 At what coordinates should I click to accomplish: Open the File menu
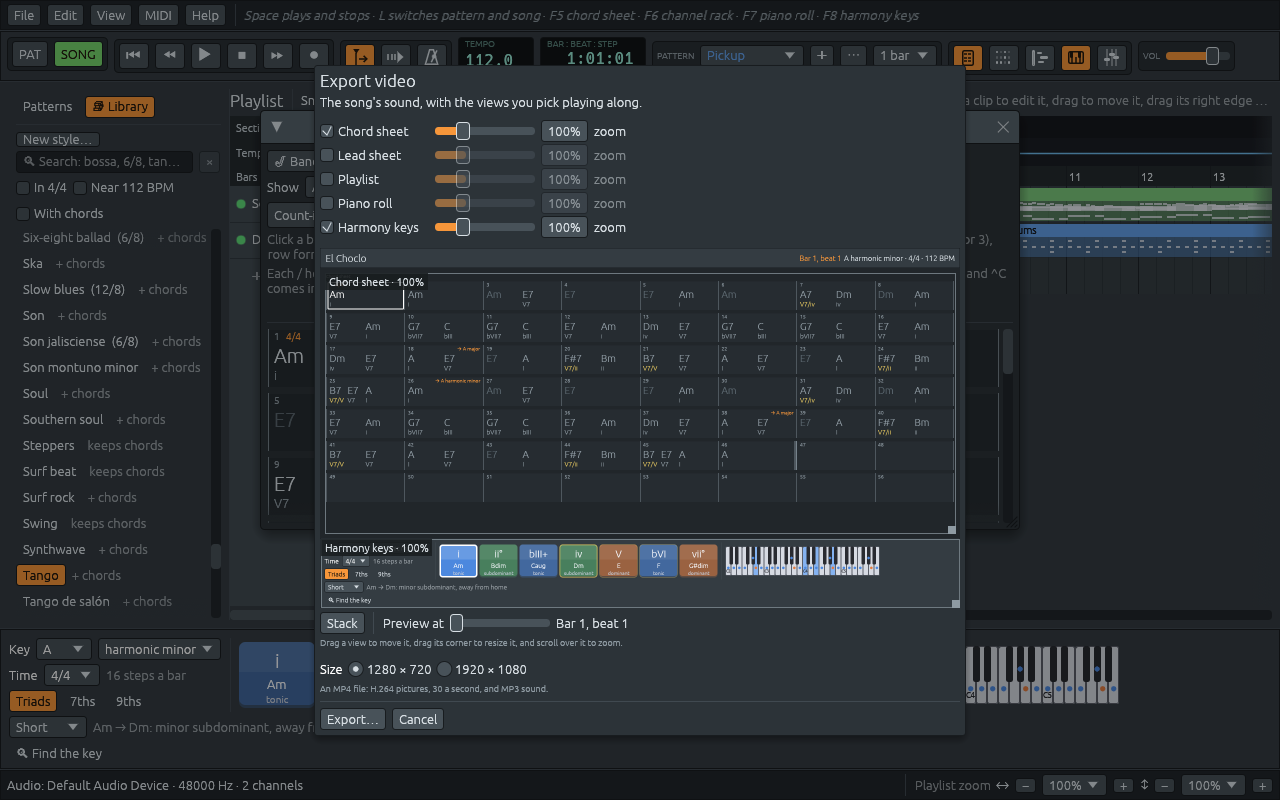coord(25,15)
